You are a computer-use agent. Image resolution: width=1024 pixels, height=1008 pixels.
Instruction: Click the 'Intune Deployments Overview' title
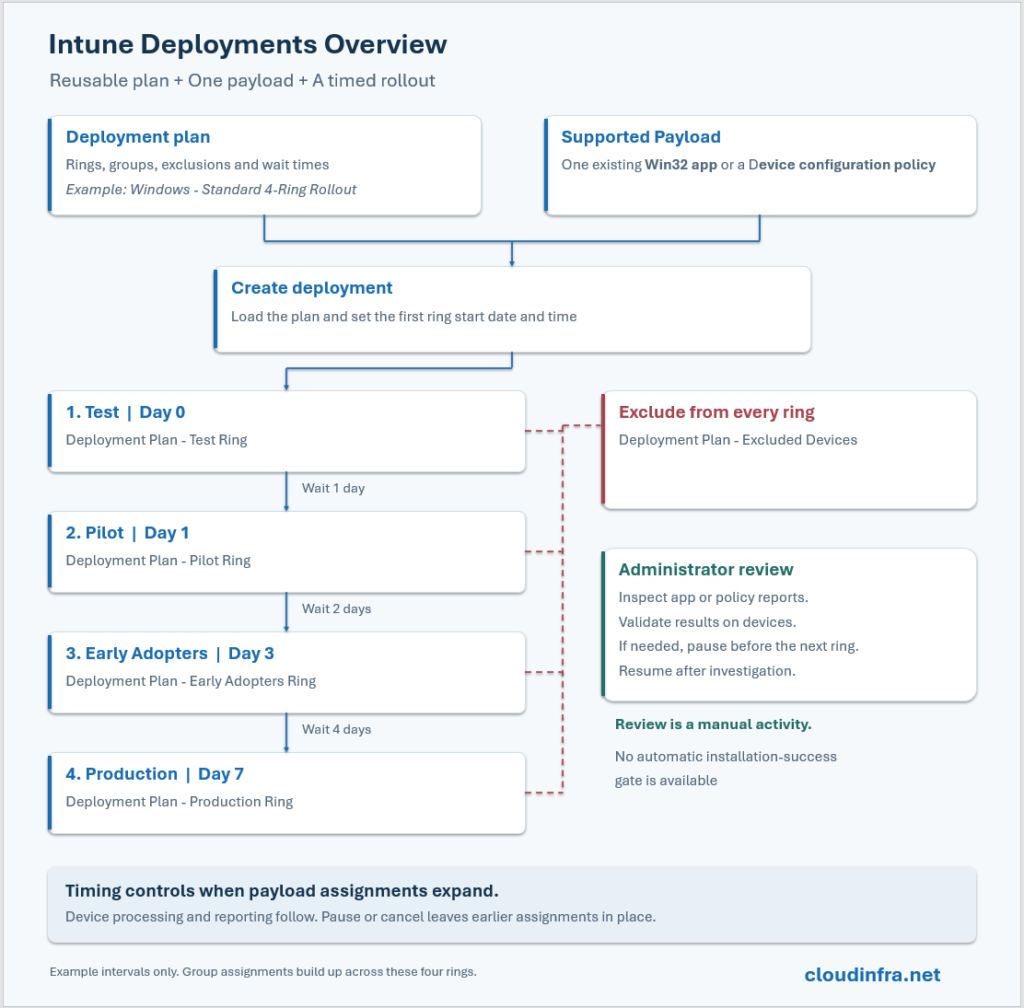(248, 45)
